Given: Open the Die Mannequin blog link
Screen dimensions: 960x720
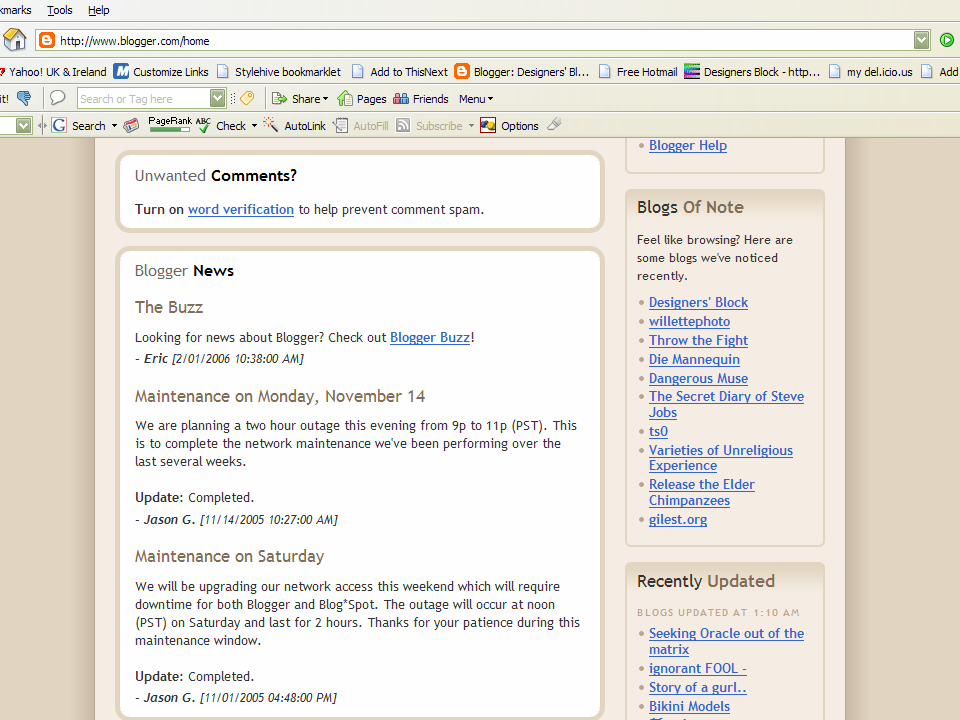Looking at the screenshot, I should pyautogui.click(x=694, y=359).
